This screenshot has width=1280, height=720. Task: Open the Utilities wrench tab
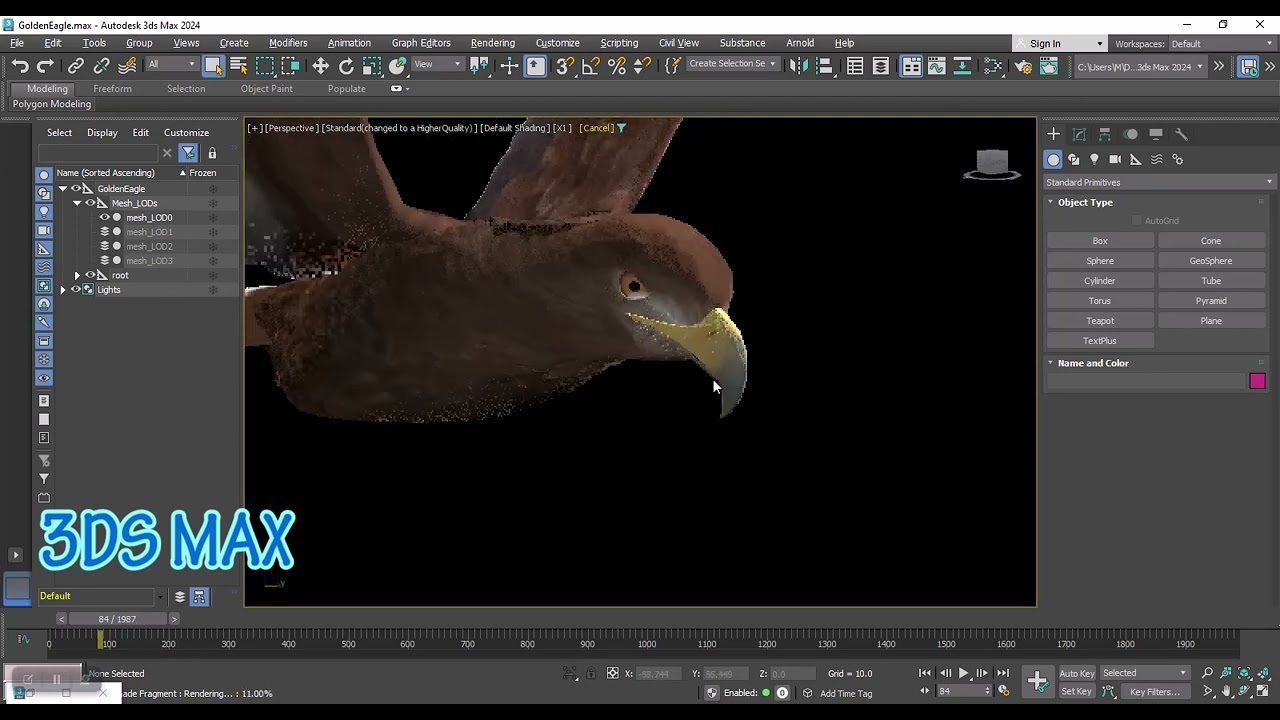coord(1181,134)
